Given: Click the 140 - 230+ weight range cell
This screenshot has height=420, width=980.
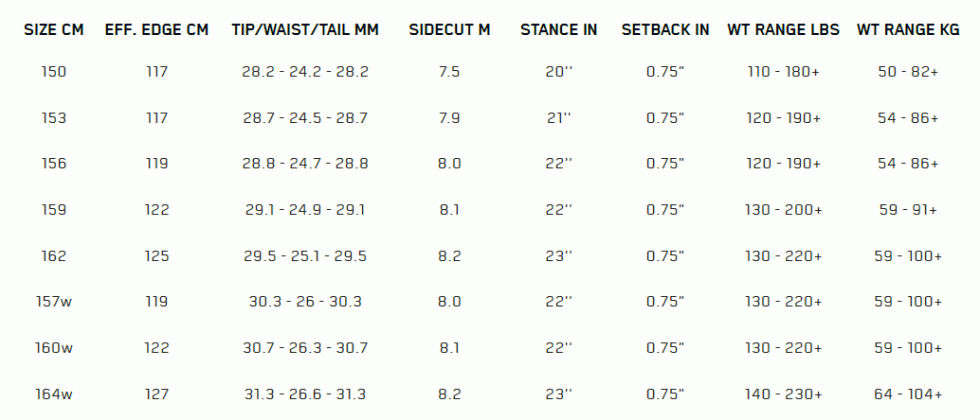Looking at the screenshot, I should pos(783,394).
